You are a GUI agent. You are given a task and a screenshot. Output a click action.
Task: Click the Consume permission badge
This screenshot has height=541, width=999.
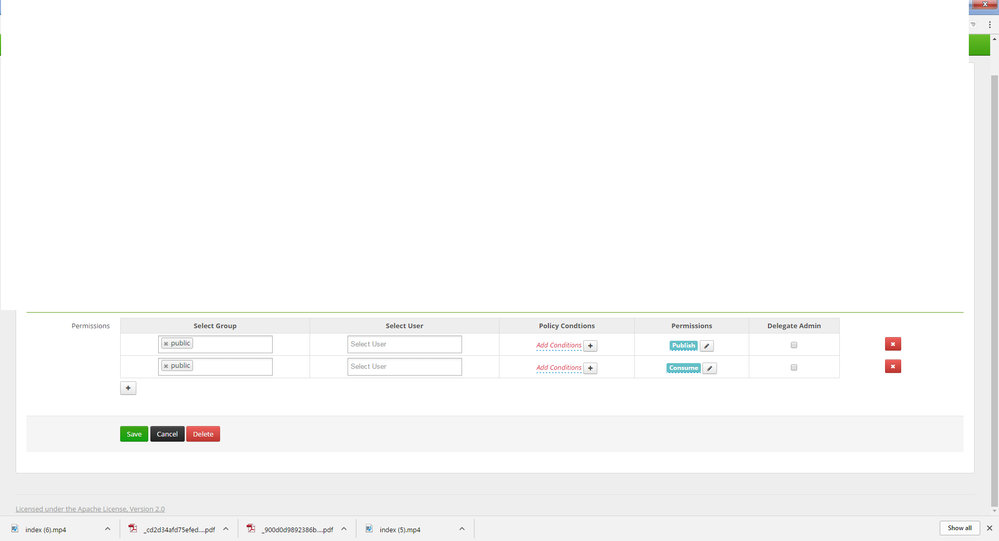(x=684, y=368)
